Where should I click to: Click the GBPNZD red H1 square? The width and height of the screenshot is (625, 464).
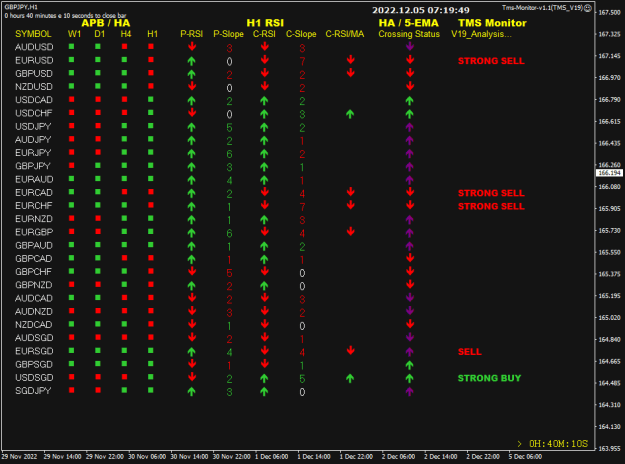[151, 285]
